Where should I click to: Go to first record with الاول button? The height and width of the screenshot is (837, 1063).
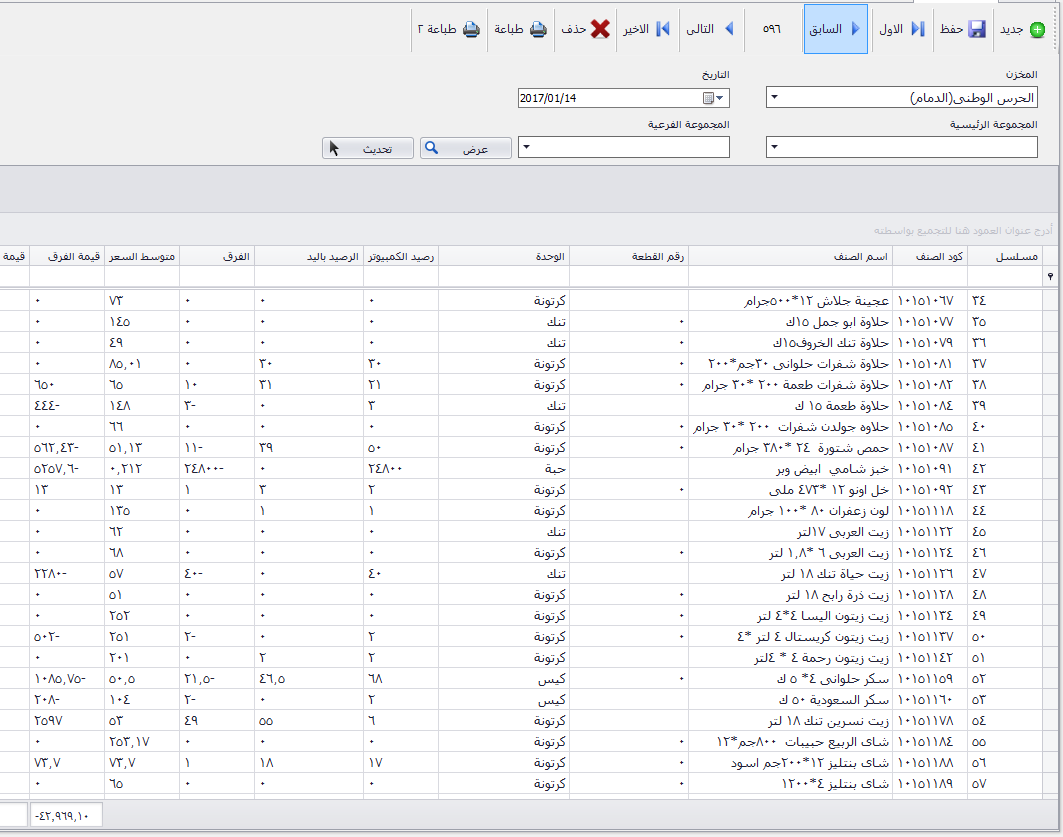click(903, 30)
